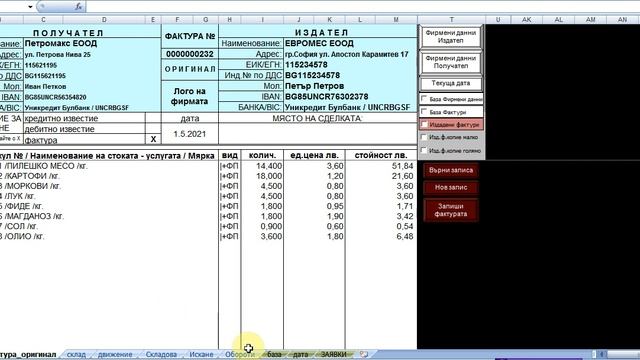Toggle the 'Изд.ф.копие голямо' checkbox
The height and width of the screenshot is (360, 640).
[424, 150]
